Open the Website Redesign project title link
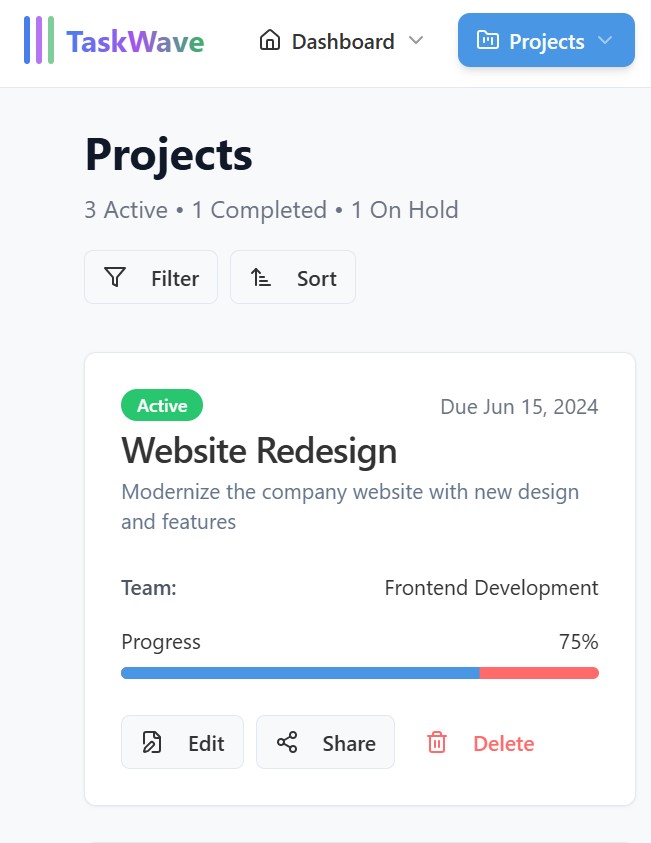Image resolution: width=651 pixels, height=843 pixels. [258, 451]
